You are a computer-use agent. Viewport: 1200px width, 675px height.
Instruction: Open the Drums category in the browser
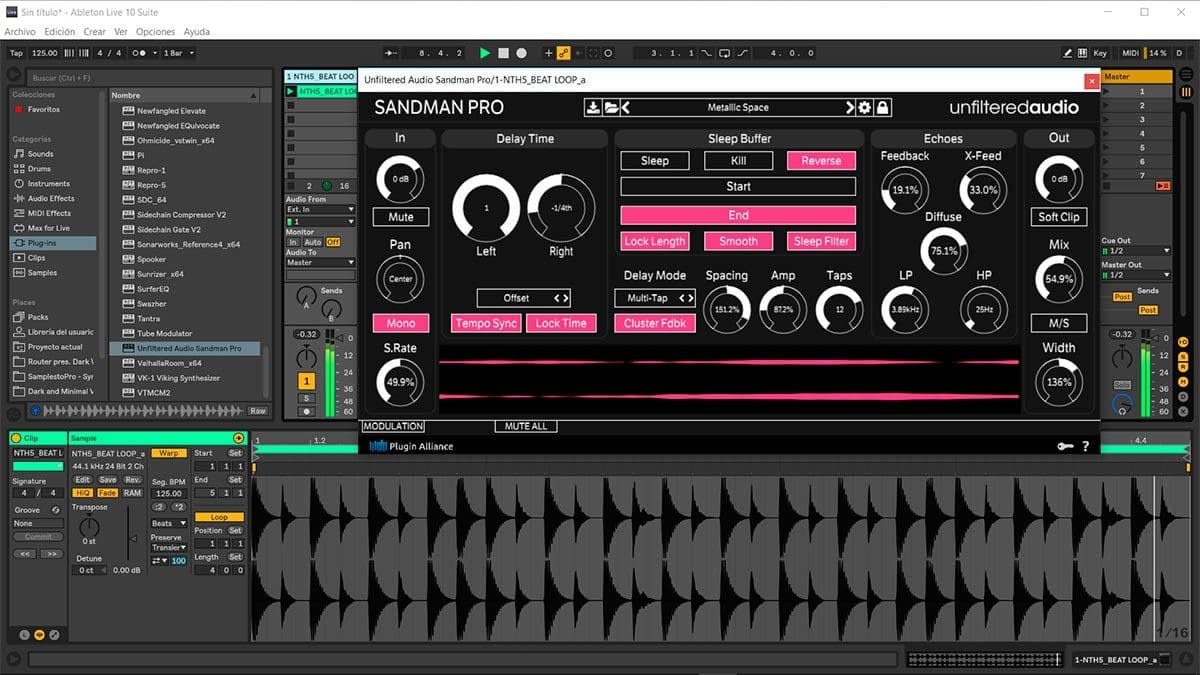pyautogui.click(x=38, y=169)
